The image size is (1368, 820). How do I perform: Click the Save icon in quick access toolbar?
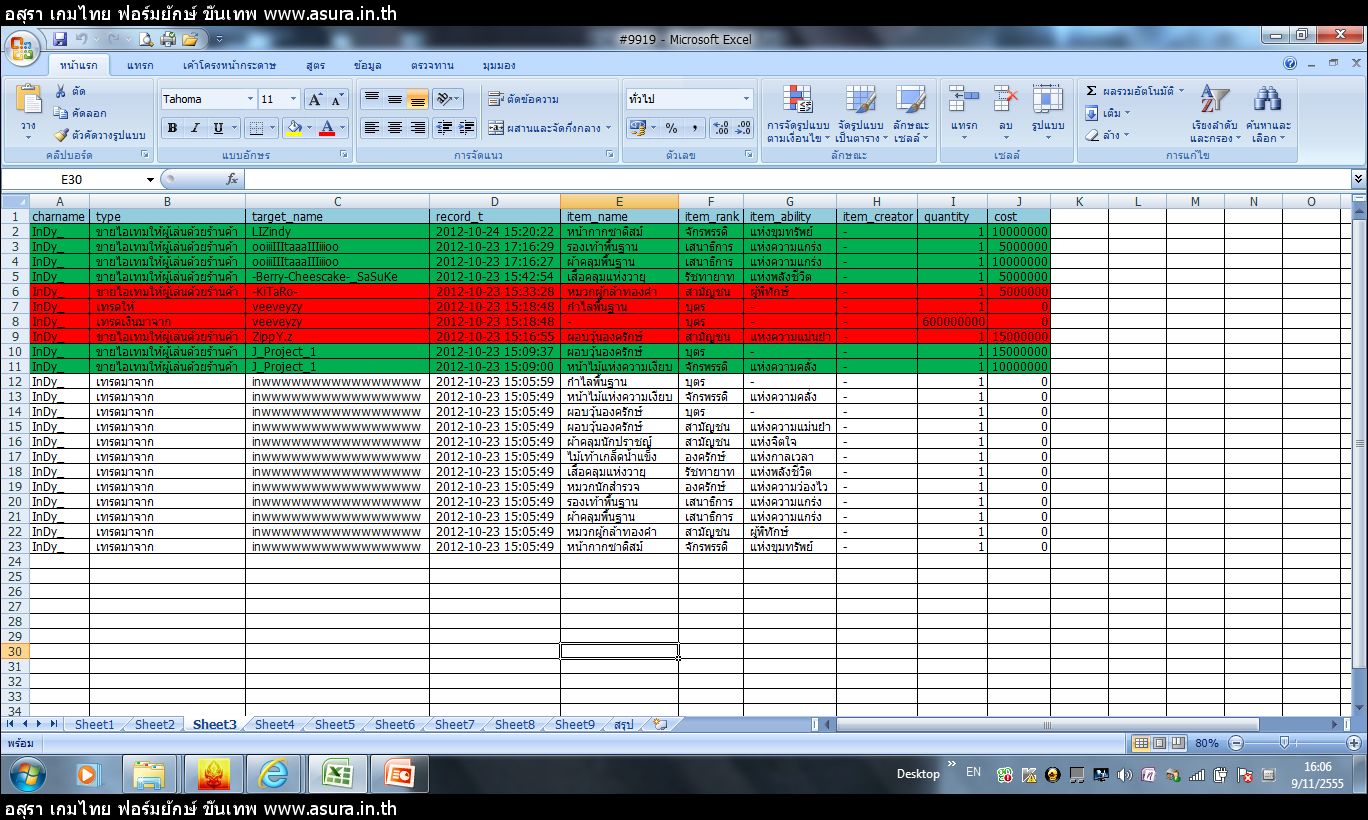60,39
